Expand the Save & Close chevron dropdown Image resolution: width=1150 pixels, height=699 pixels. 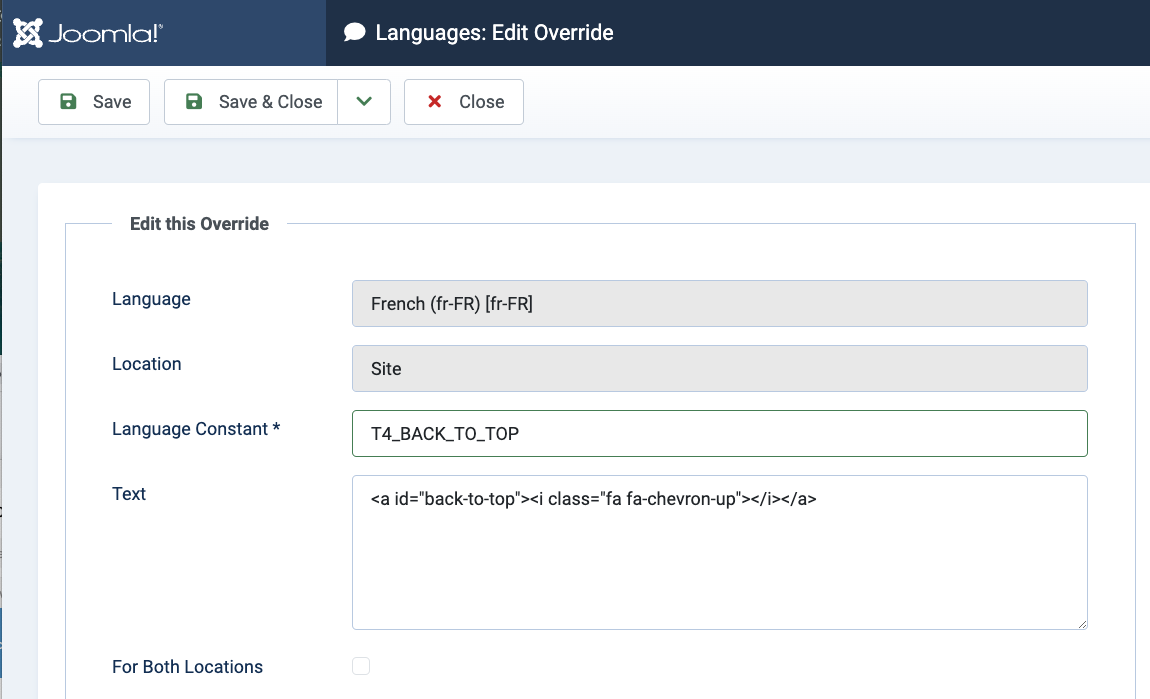(x=364, y=102)
